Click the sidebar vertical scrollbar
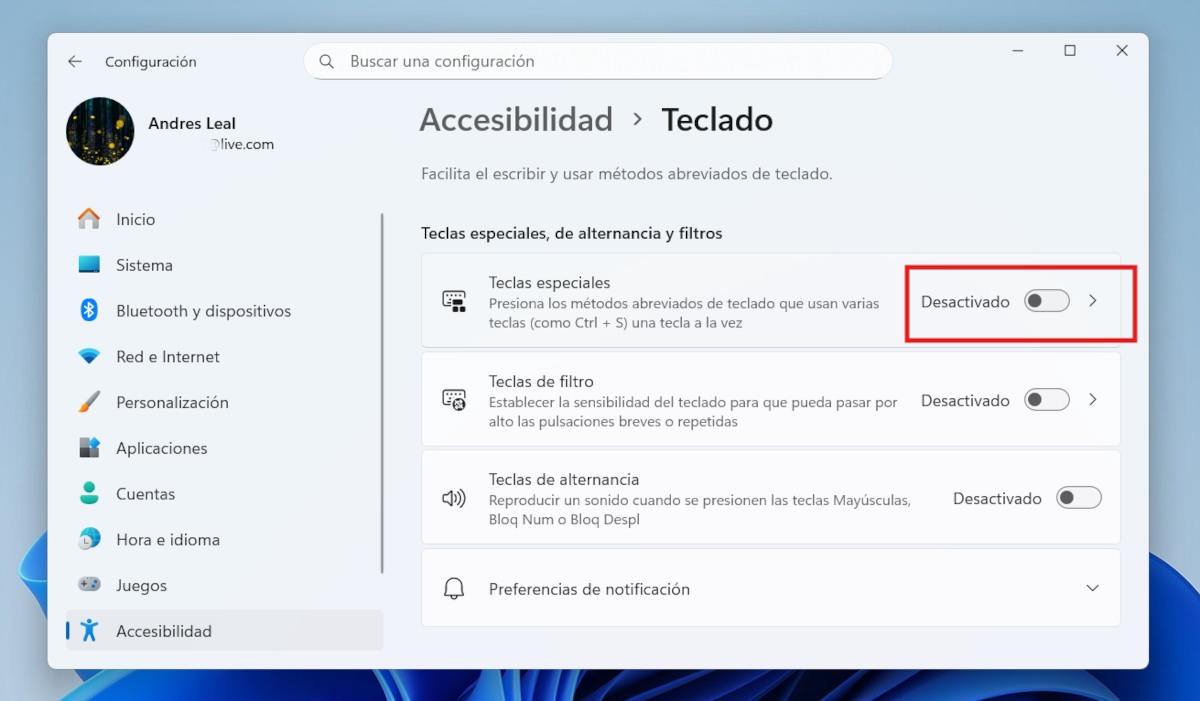1200x701 pixels. coord(382,393)
